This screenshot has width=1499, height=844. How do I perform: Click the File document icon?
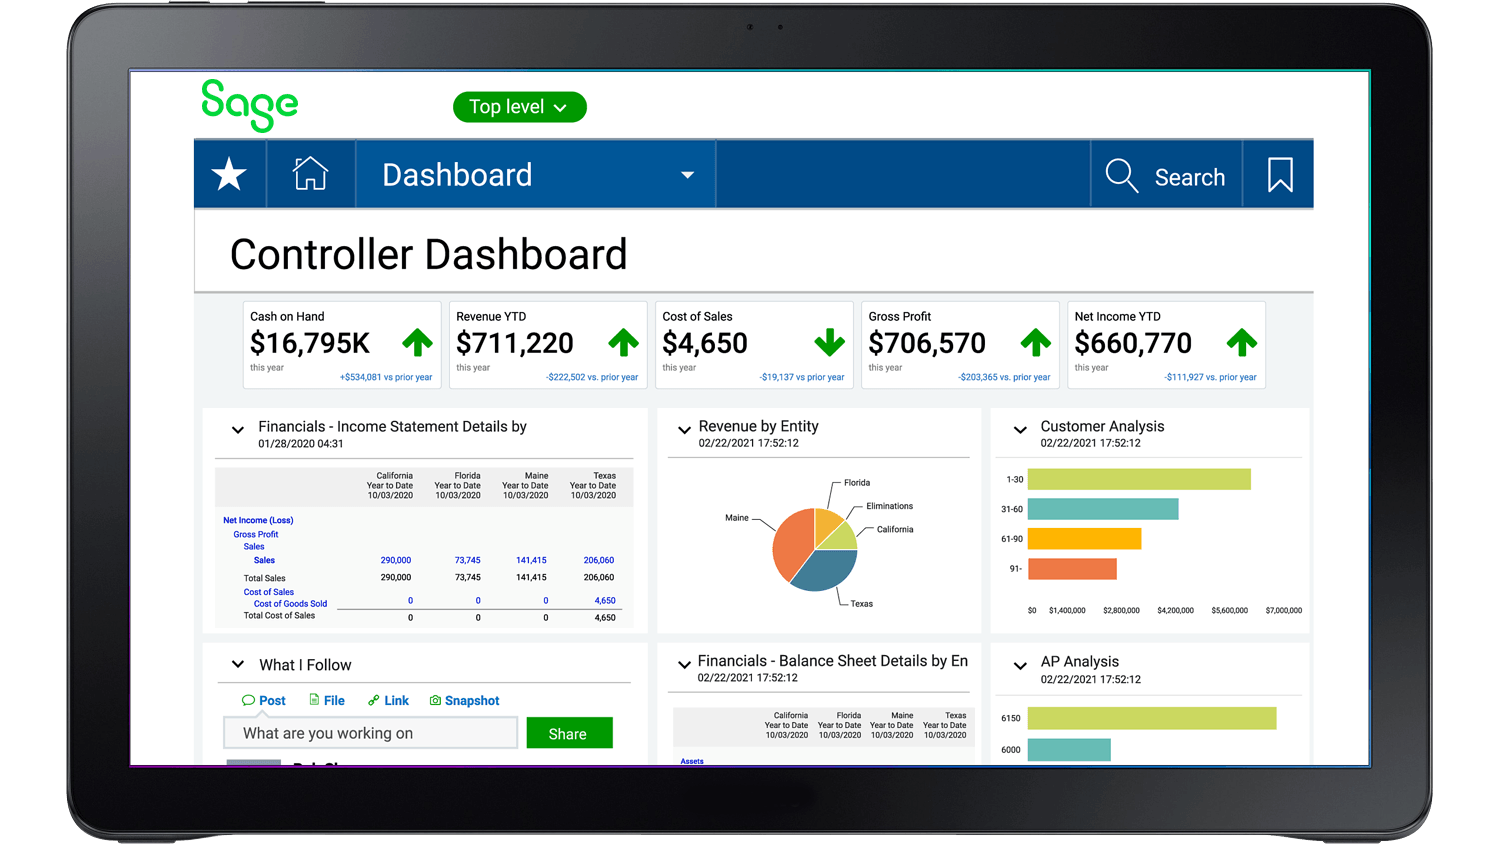(x=314, y=700)
